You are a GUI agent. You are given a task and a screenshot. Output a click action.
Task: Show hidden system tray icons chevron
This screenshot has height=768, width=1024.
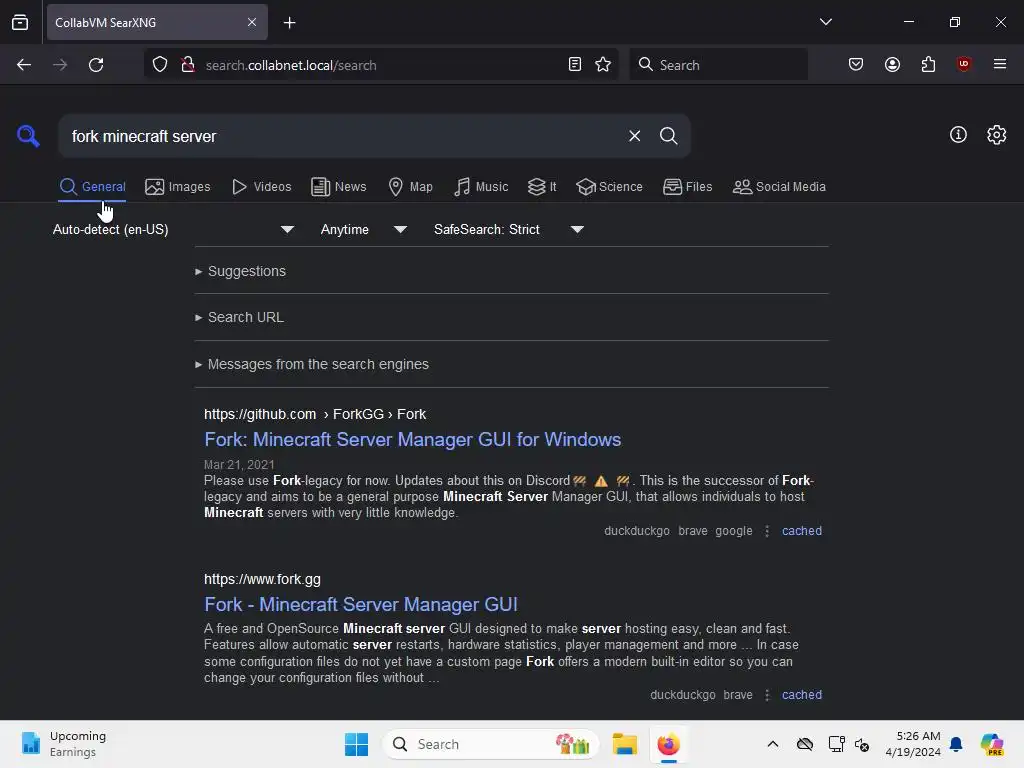(x=773, y=744)
